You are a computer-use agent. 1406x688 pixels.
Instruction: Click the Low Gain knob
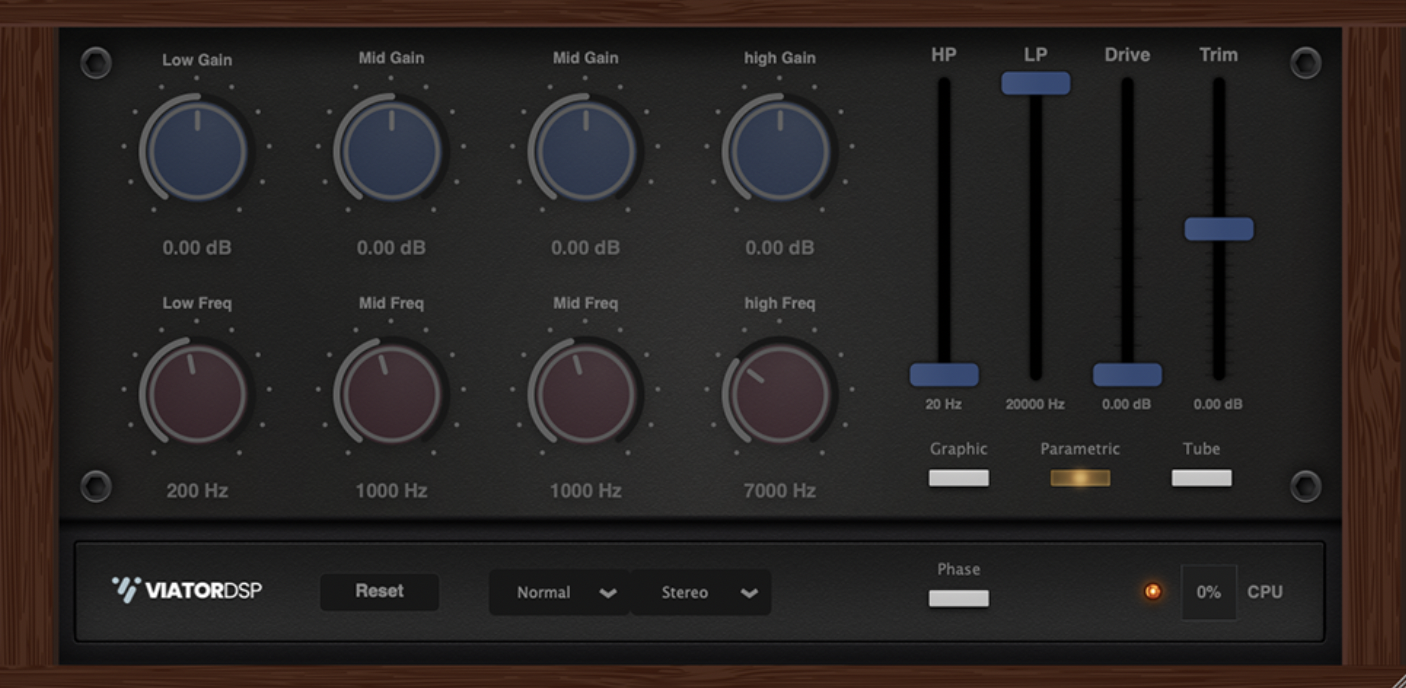point(197,151)
